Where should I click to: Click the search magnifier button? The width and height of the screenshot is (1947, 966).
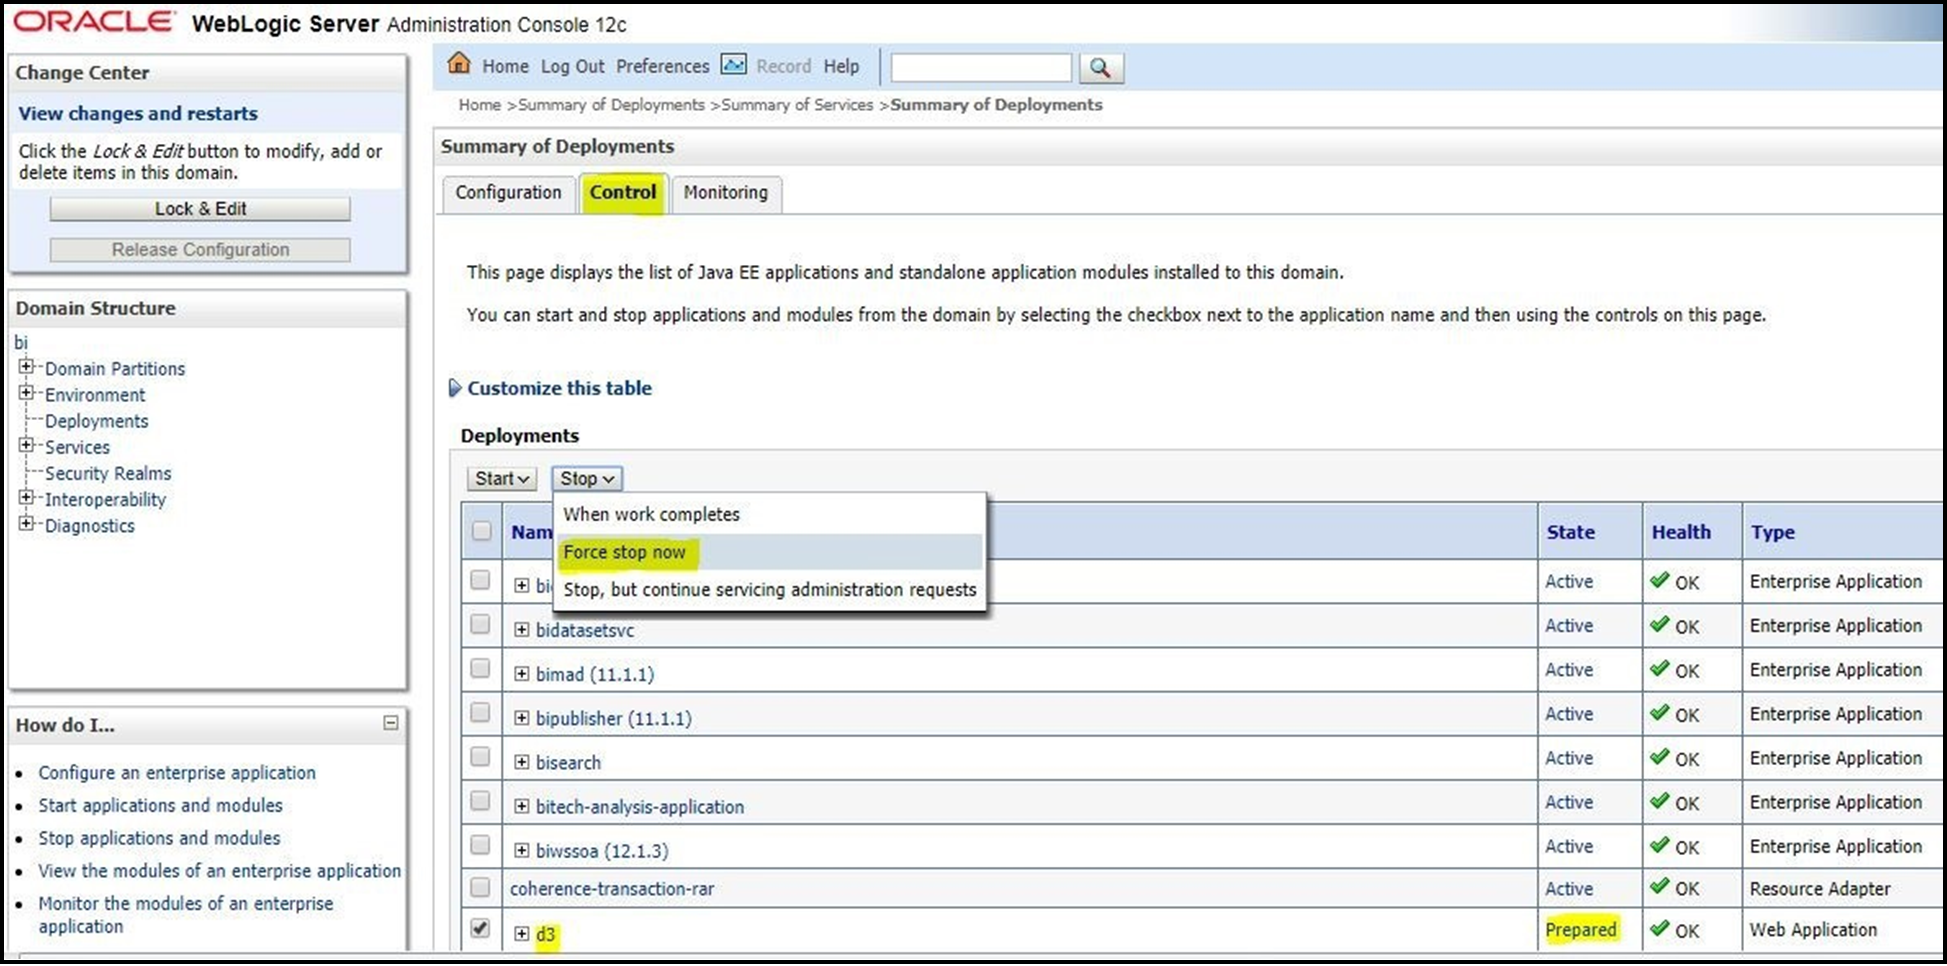tap(1100, 68)
